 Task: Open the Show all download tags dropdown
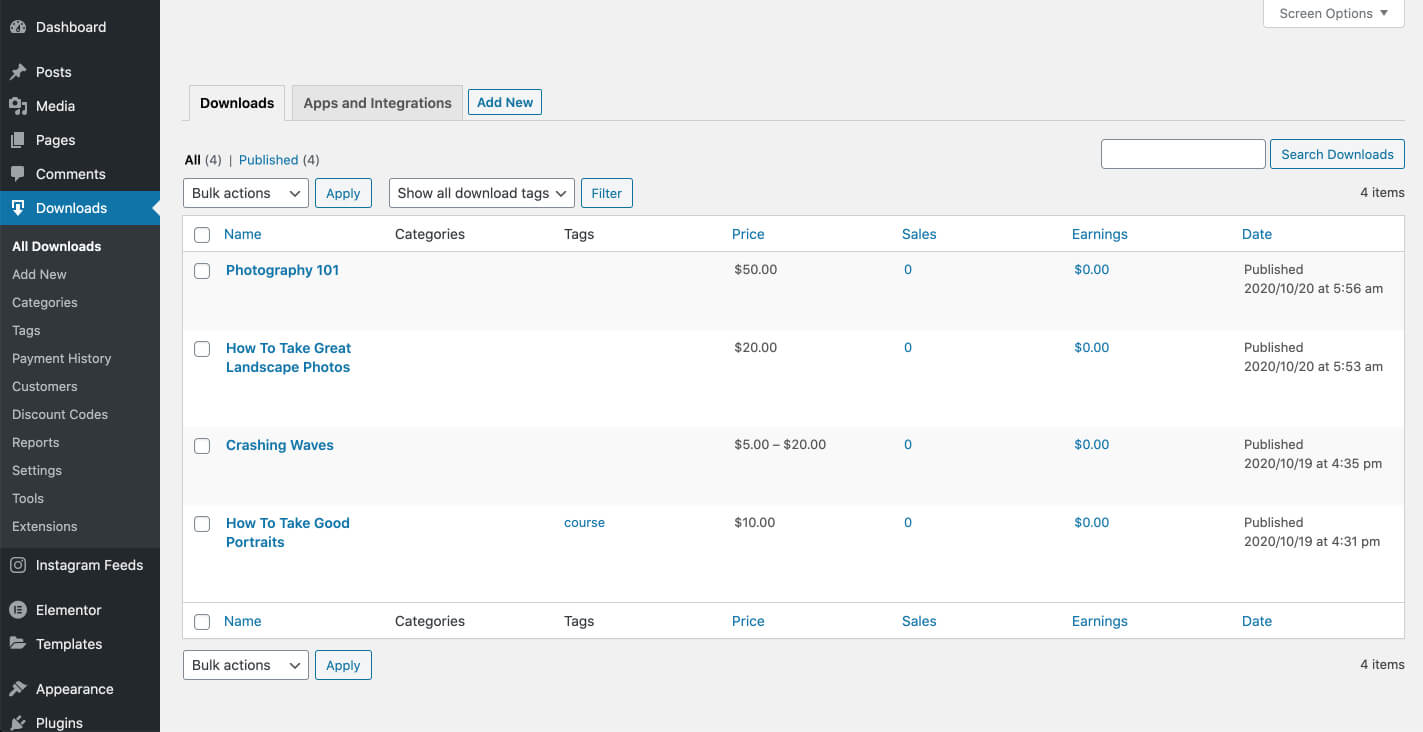pyautogui.click(x=482, y=193)
